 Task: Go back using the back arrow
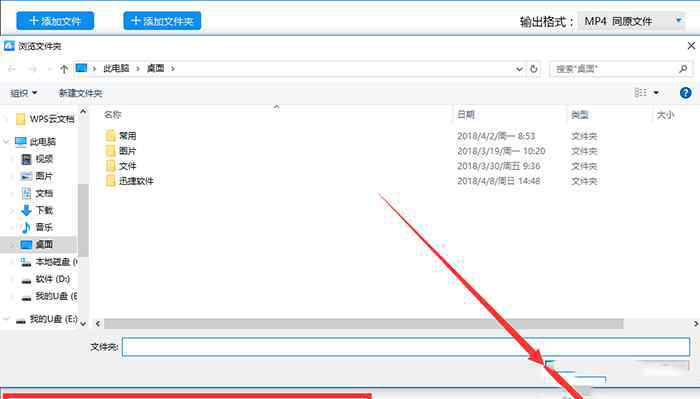[x=12, y=69]
